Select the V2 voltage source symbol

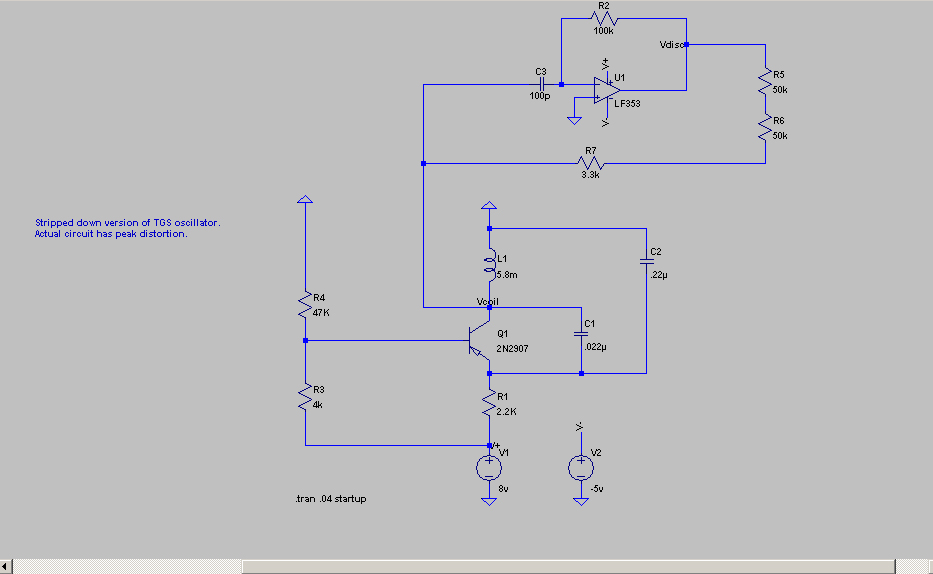point(581,468)
